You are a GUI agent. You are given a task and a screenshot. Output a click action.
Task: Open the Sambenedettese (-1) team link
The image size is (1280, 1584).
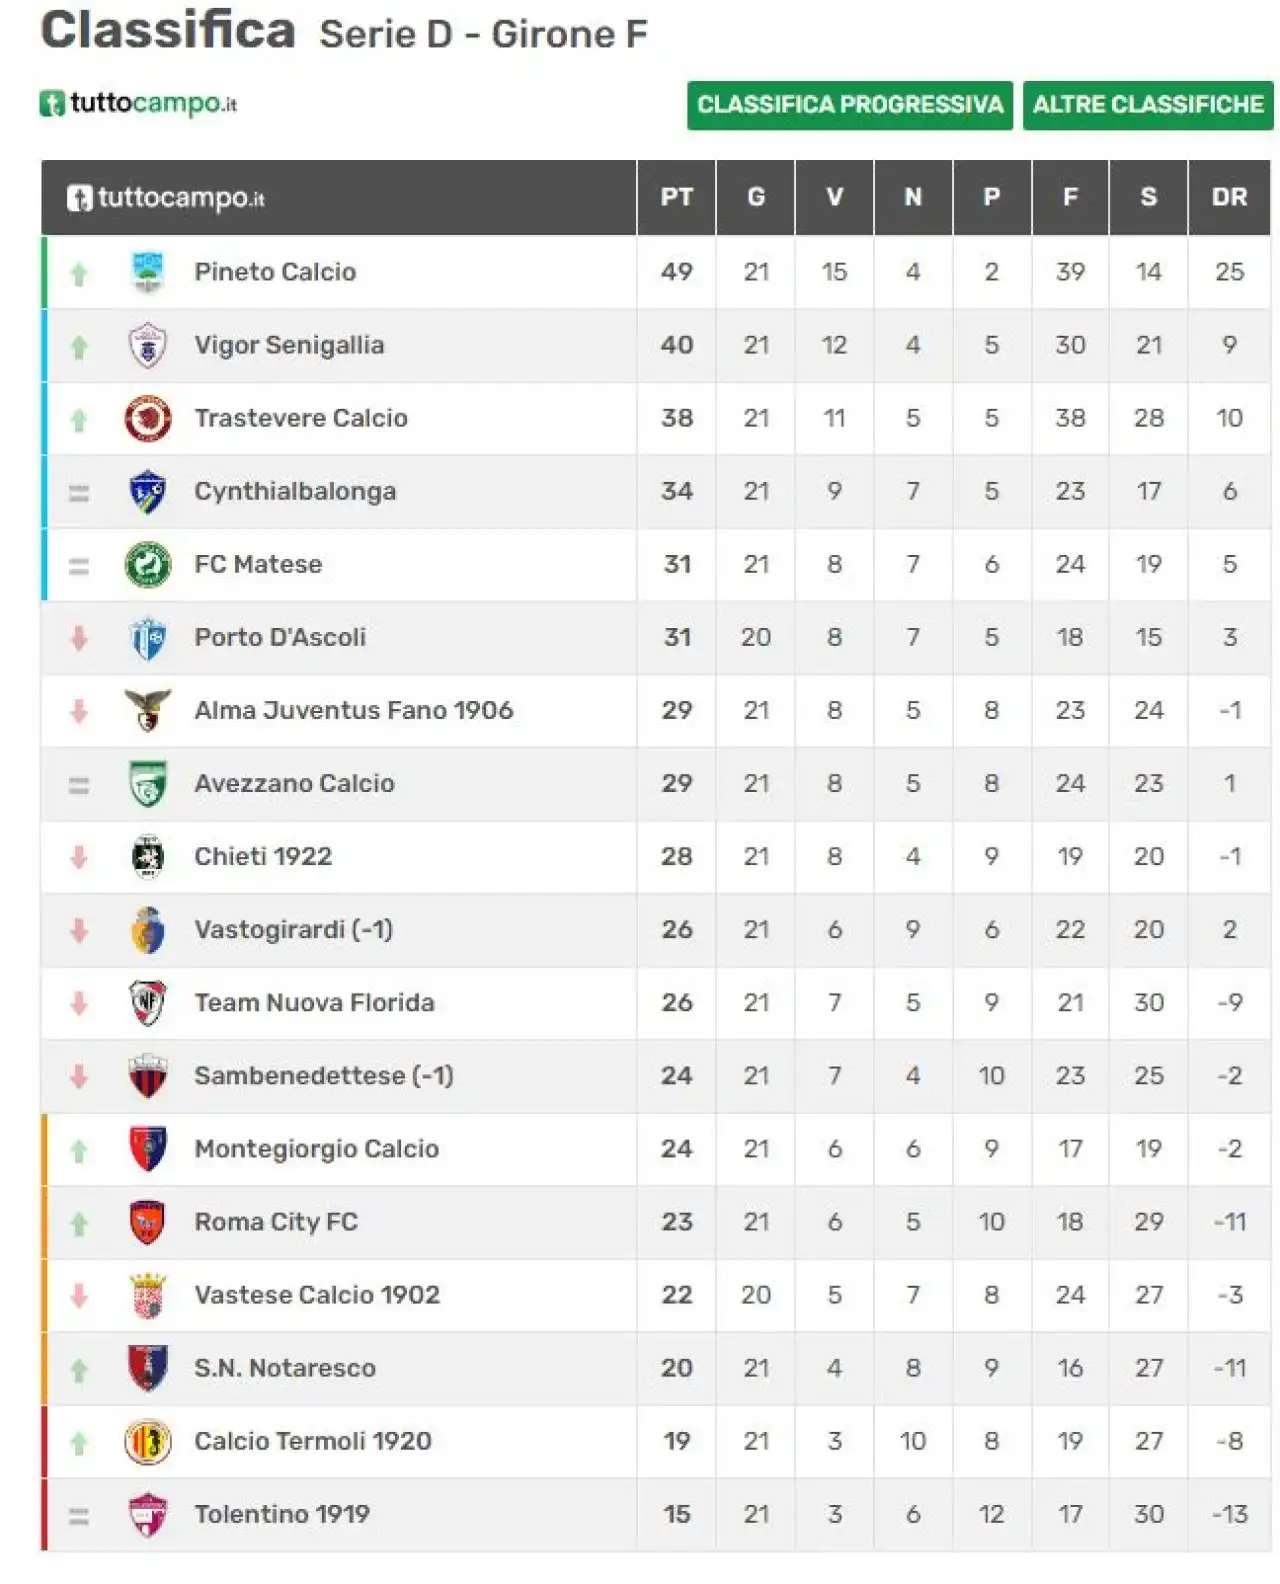pos(324,1076)
